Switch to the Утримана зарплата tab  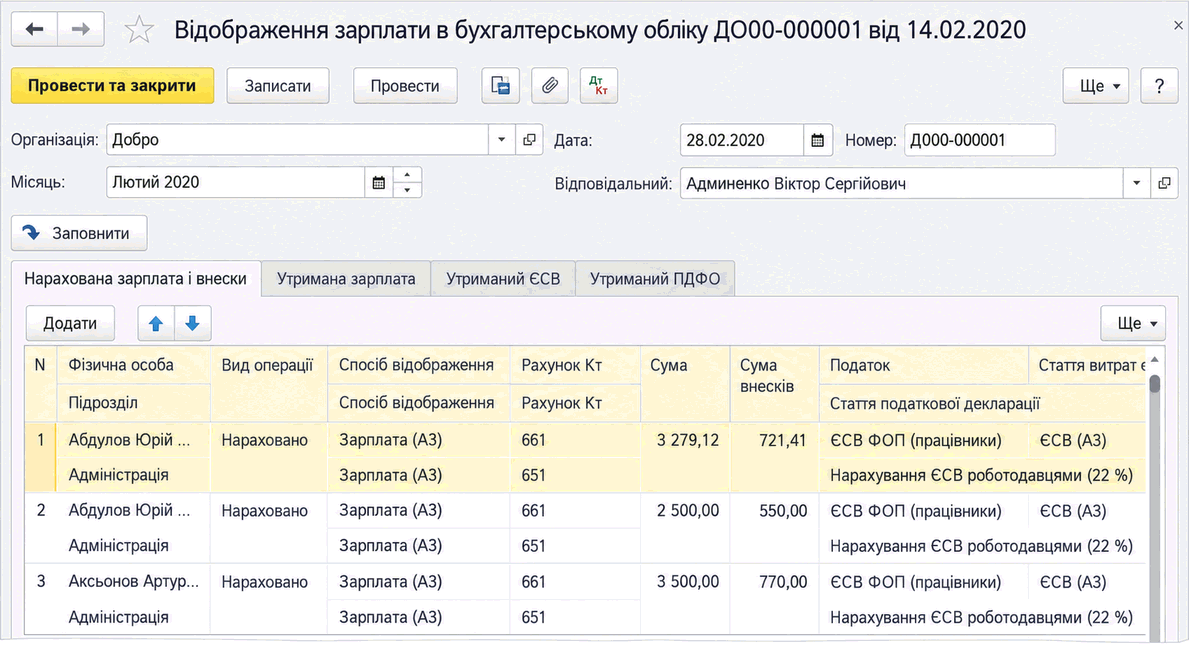click(346, 279)
